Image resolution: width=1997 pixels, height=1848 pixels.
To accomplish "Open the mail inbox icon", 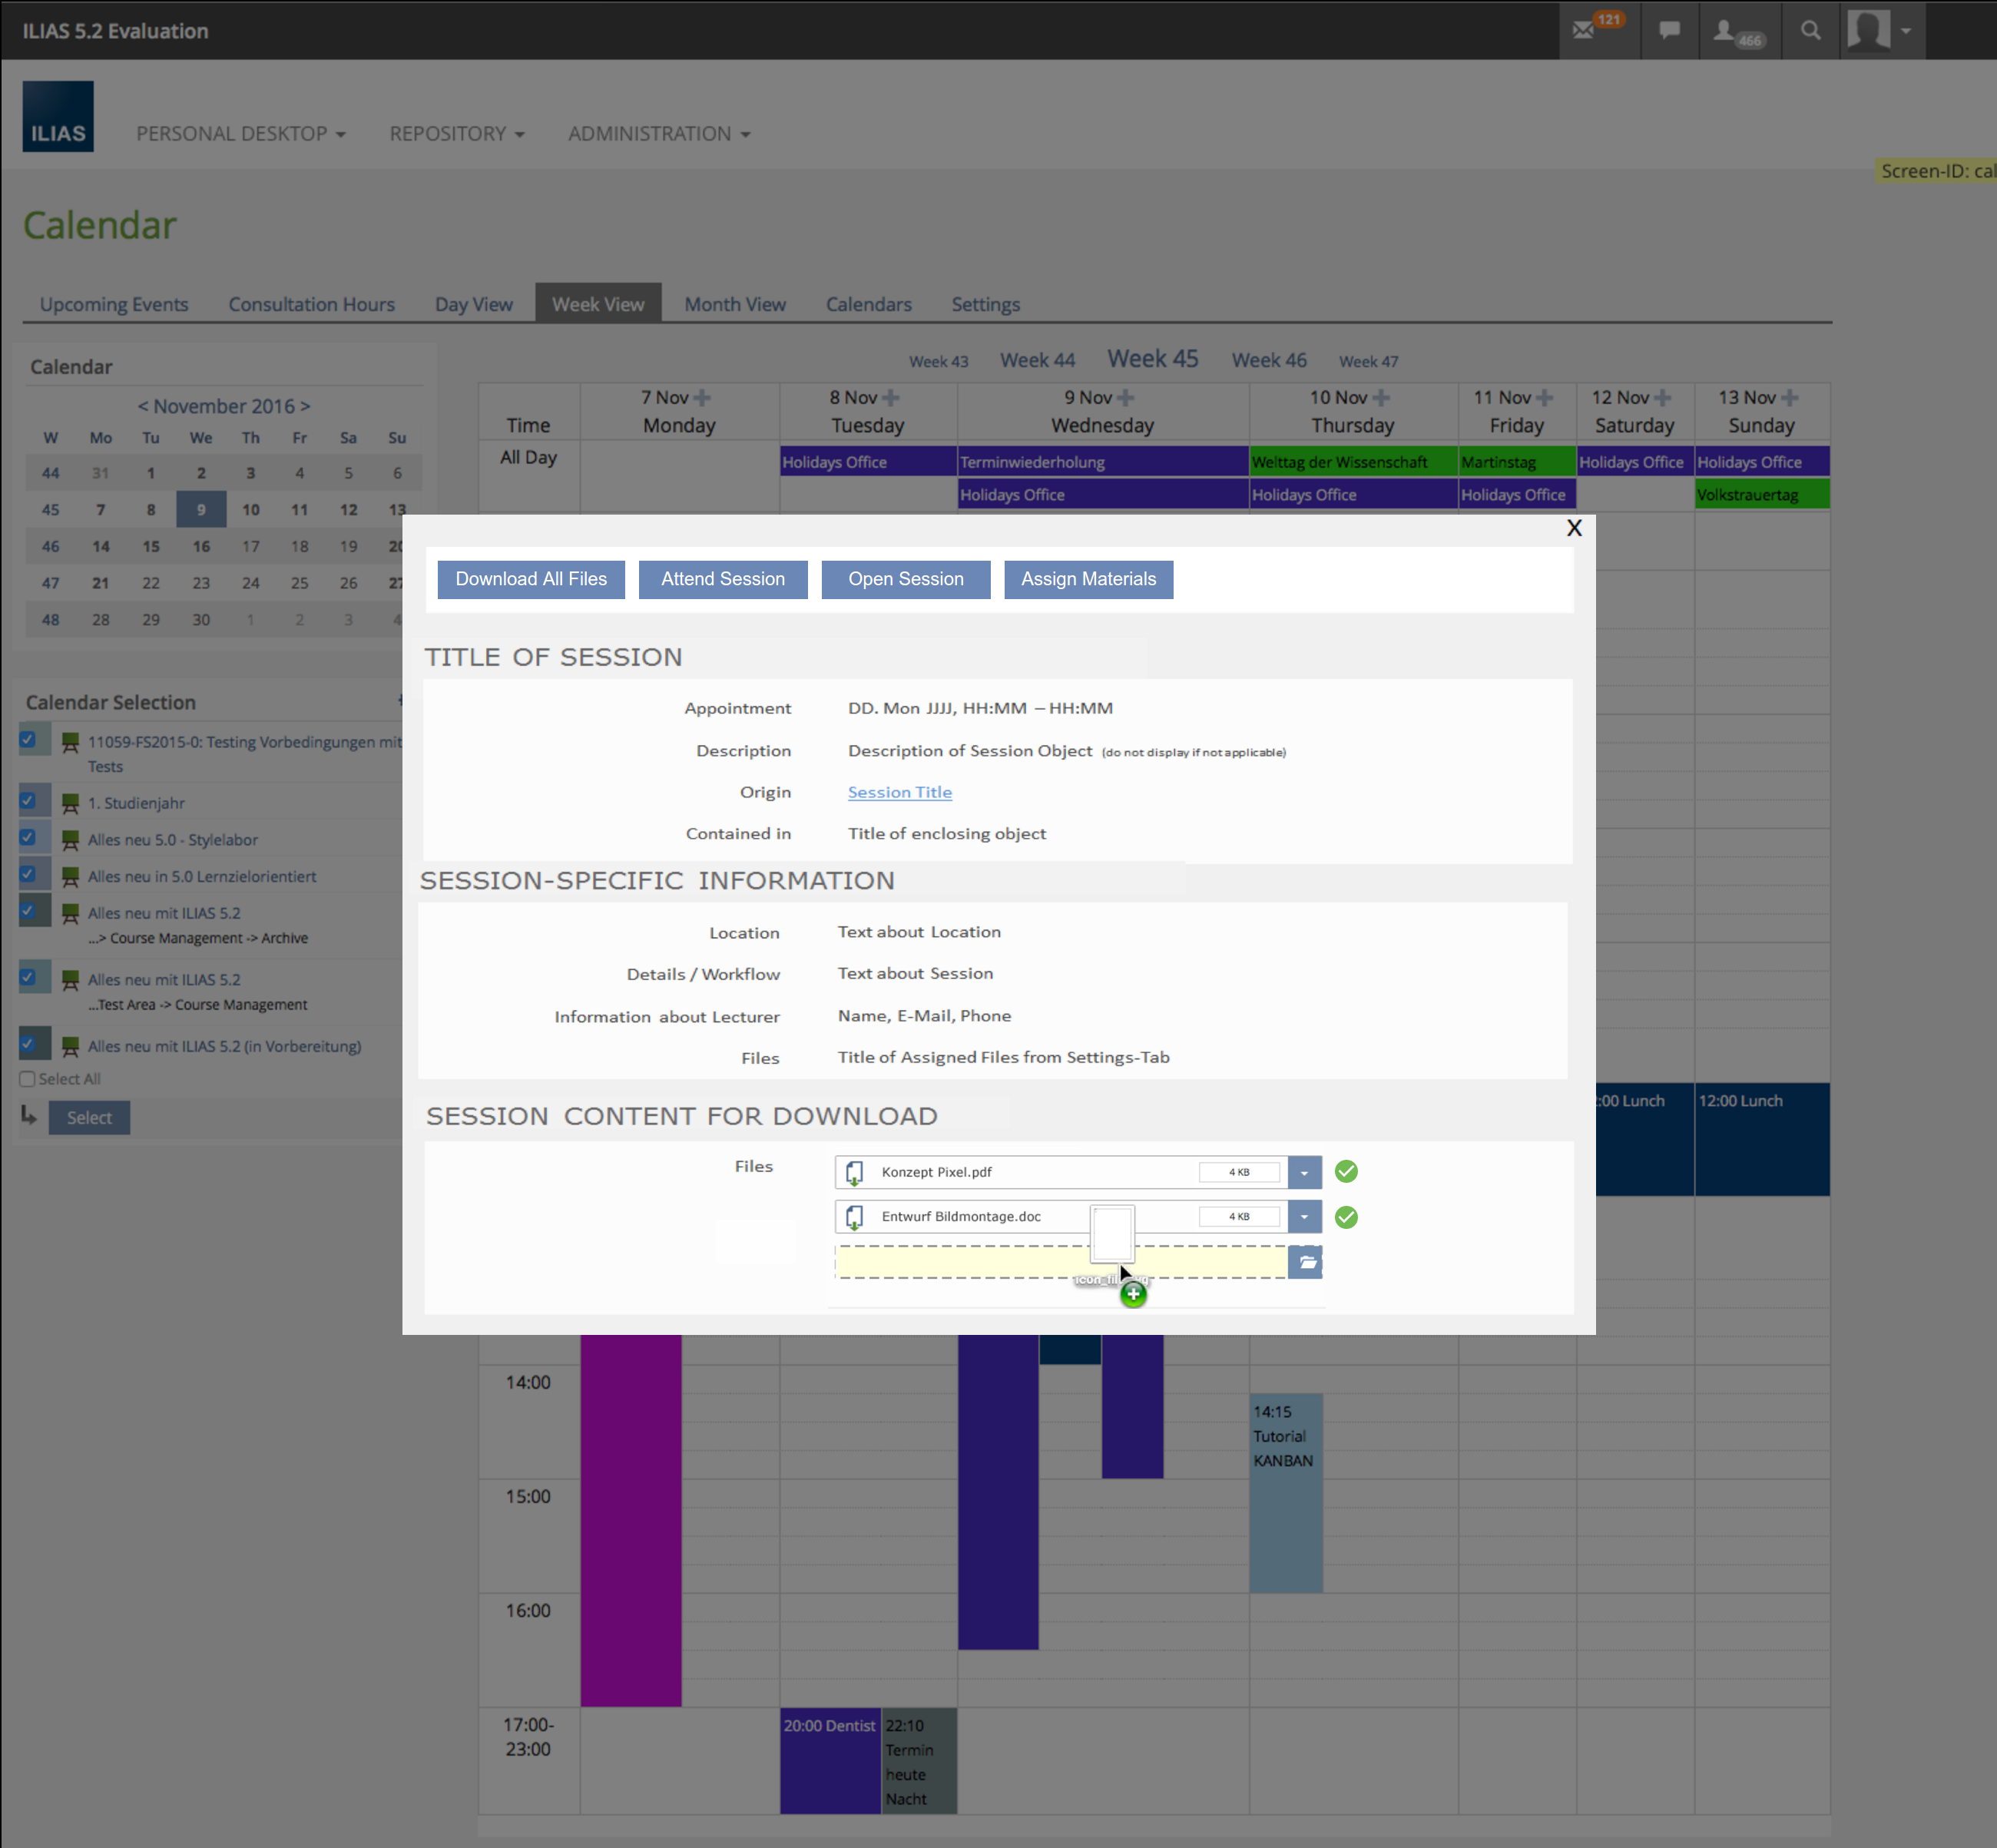I will [1583, 31].
